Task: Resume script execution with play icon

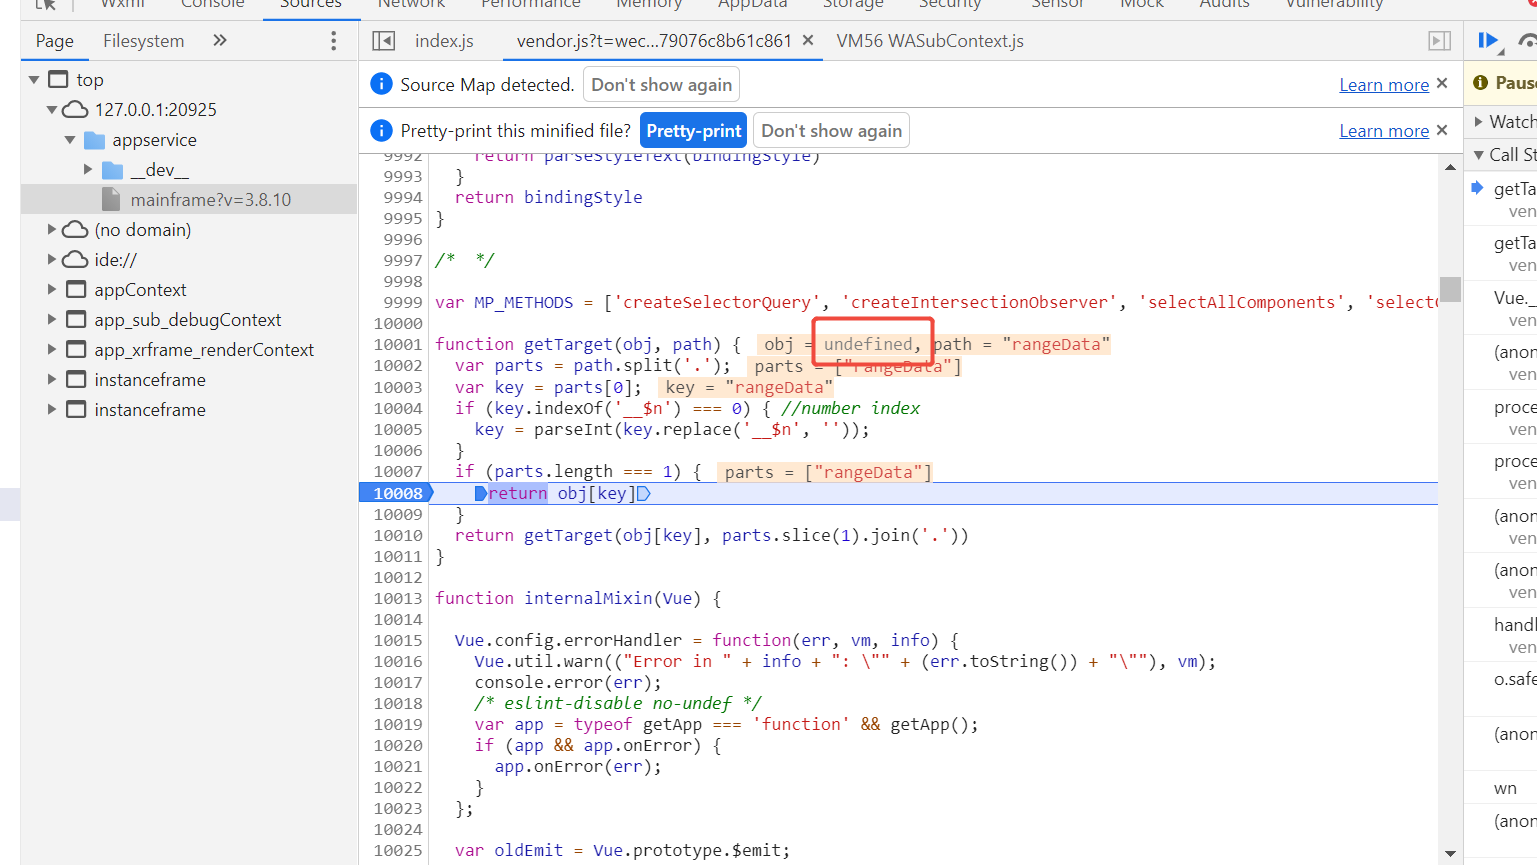Action: 1488,41
